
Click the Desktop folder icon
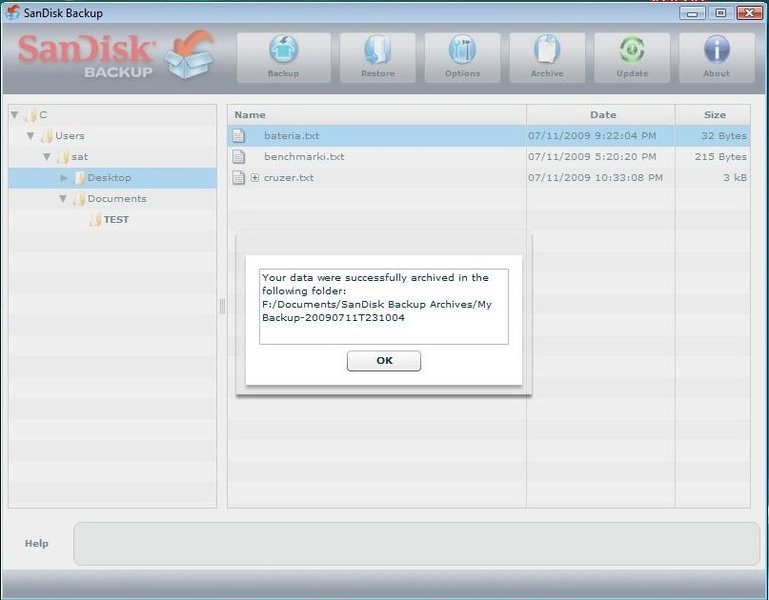(79, 178)
